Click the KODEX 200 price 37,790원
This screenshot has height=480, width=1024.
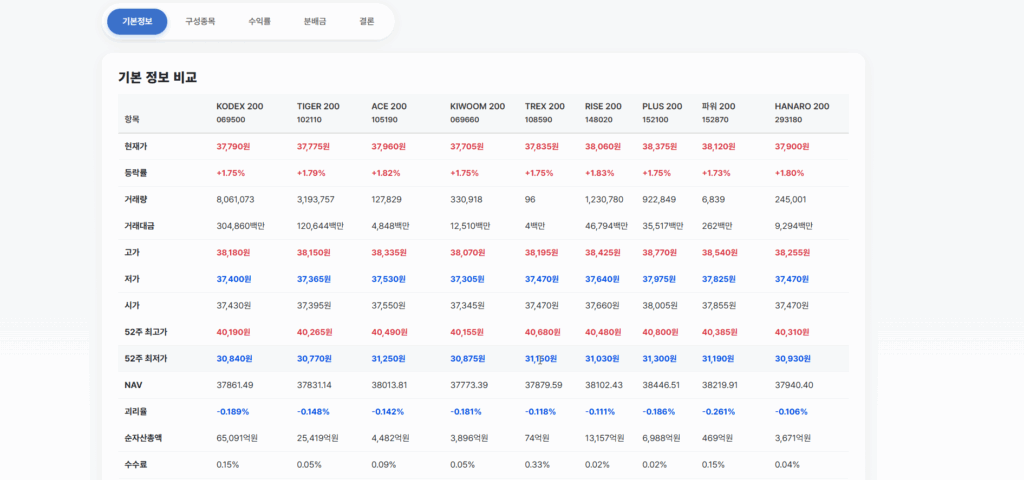233,146
